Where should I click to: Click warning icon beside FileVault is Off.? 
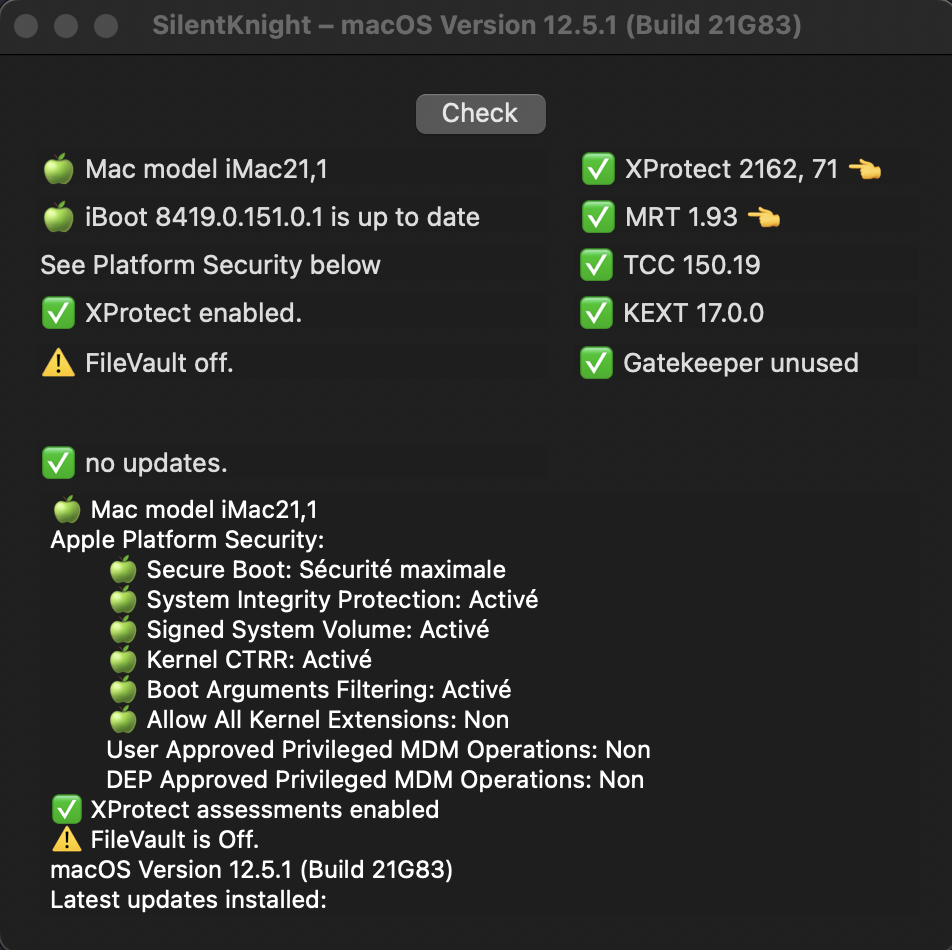pyautogui.click(x=67, y=840)
